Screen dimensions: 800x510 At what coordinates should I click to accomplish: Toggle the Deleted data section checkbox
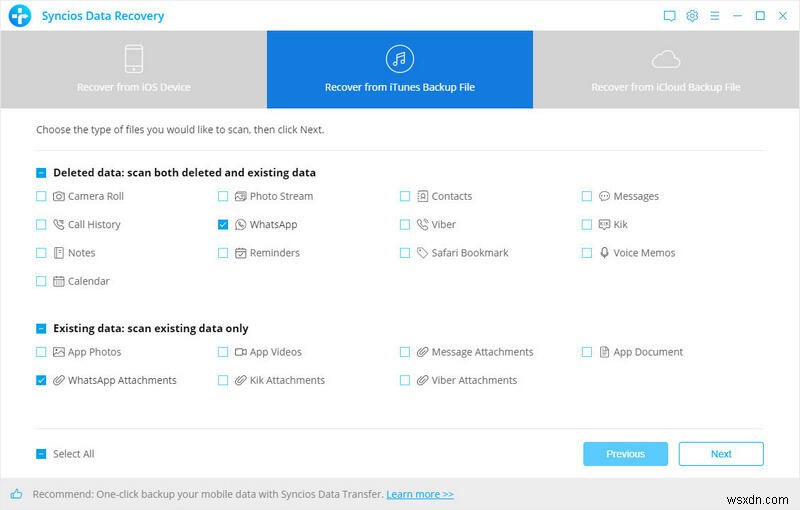pos(41,173)
